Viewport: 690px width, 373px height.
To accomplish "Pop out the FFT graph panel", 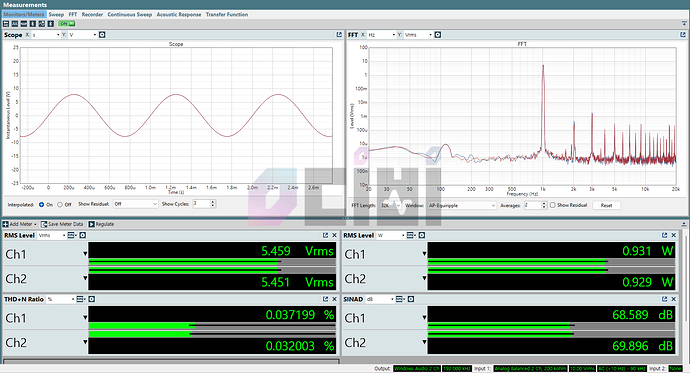I will pyautogui.click(x=683, y=35).
